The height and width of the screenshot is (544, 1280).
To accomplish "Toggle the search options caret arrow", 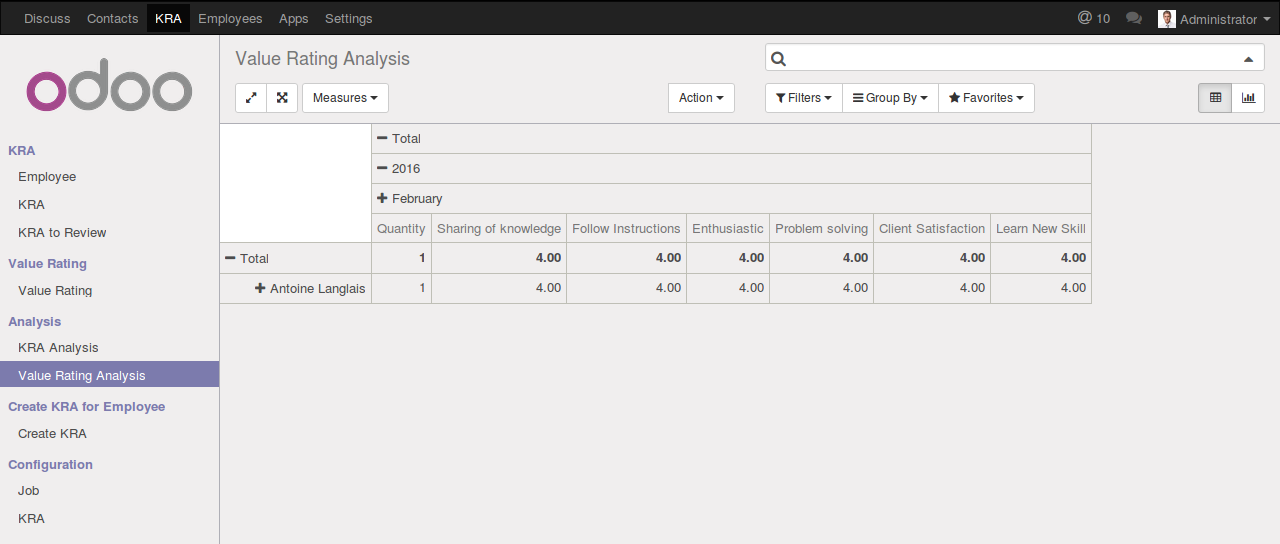I will tap(1247, 59).
